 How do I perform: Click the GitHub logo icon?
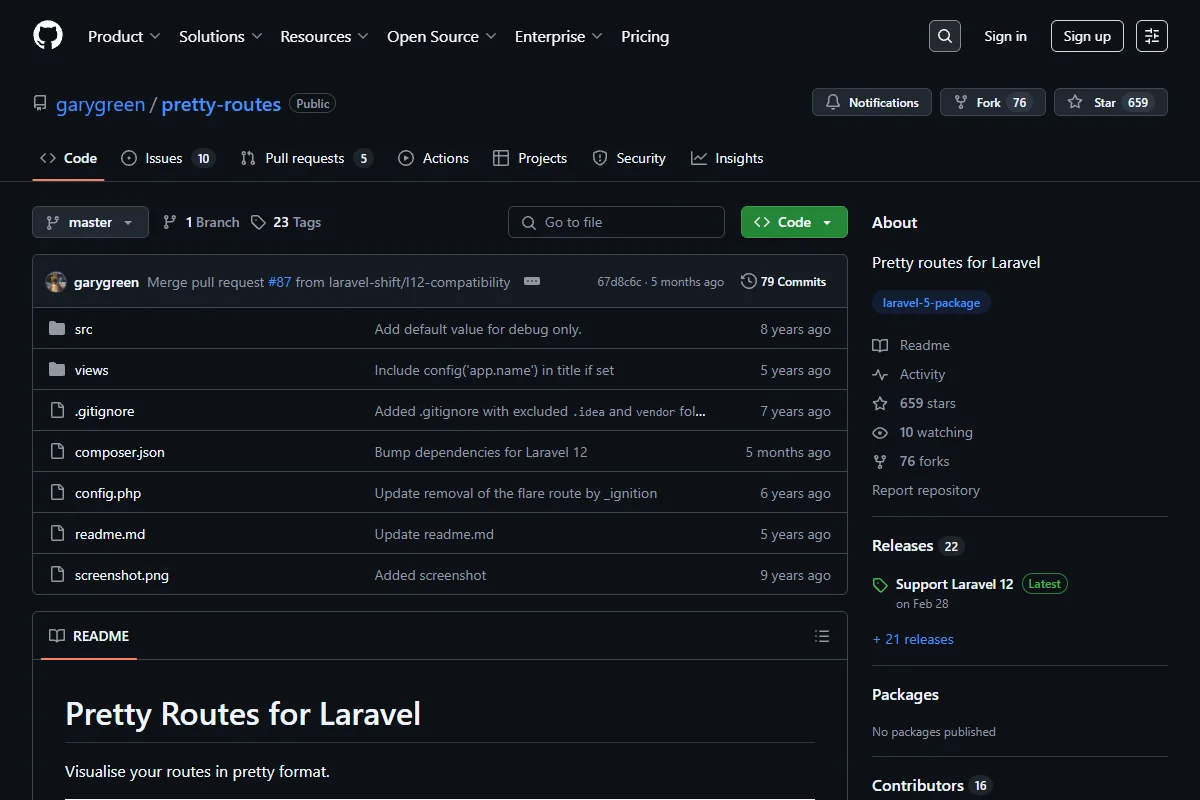click(48, 36)
